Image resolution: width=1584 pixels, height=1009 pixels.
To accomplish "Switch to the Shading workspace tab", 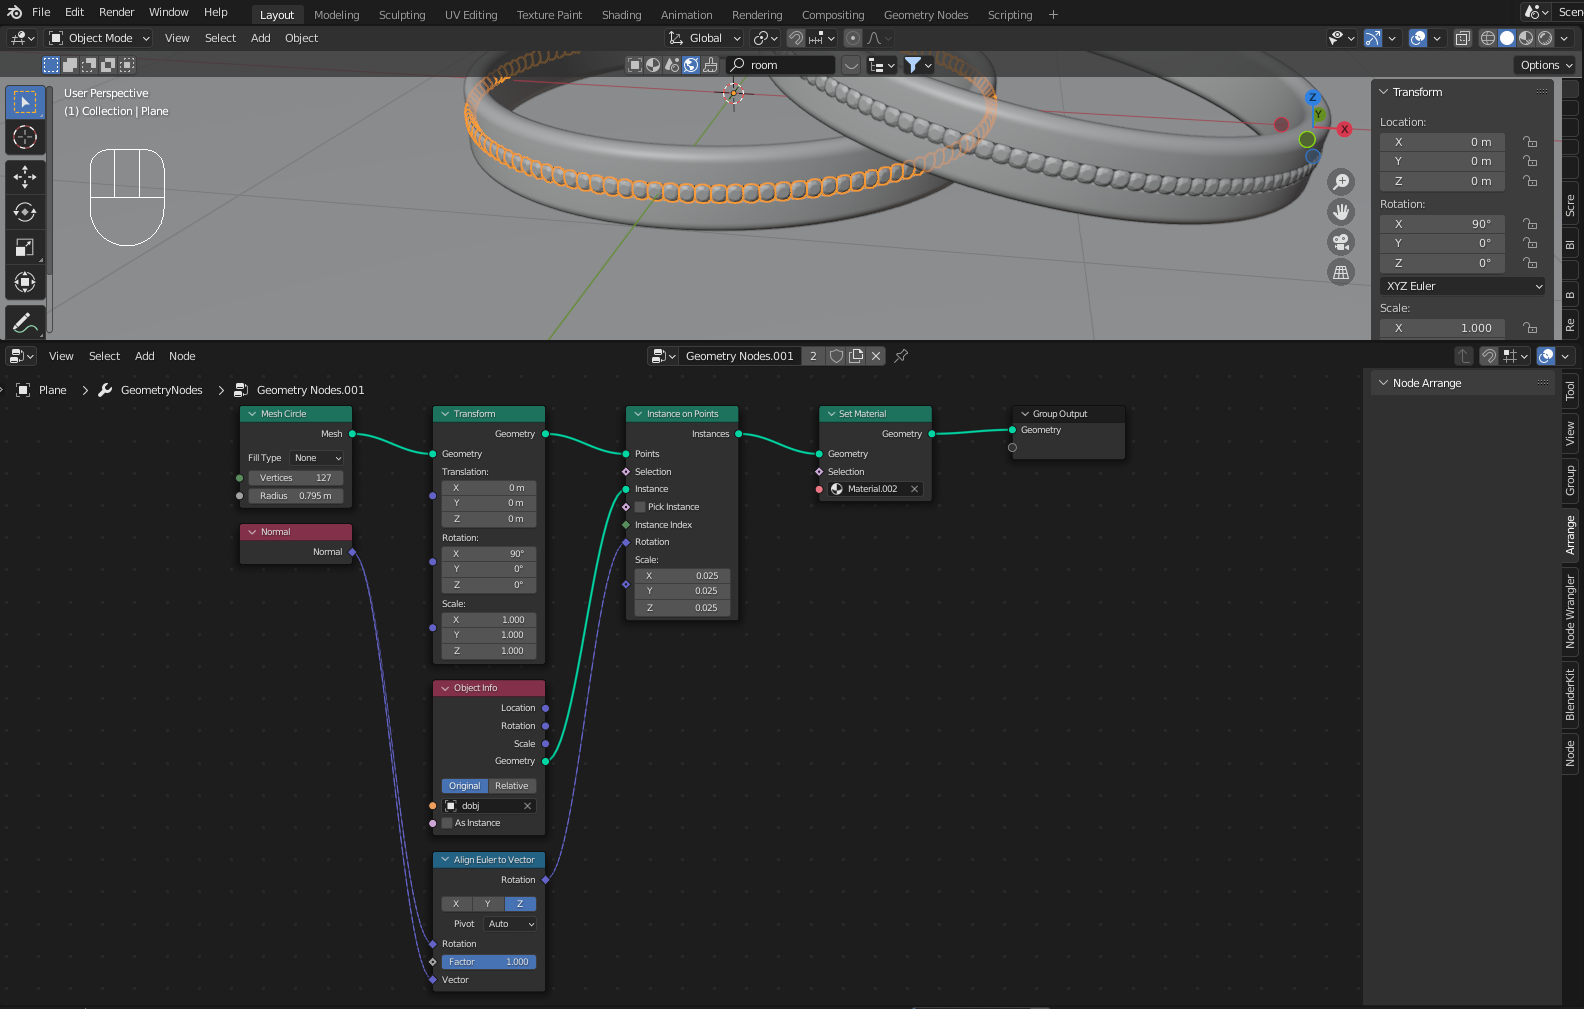I will tap(621, 15).
